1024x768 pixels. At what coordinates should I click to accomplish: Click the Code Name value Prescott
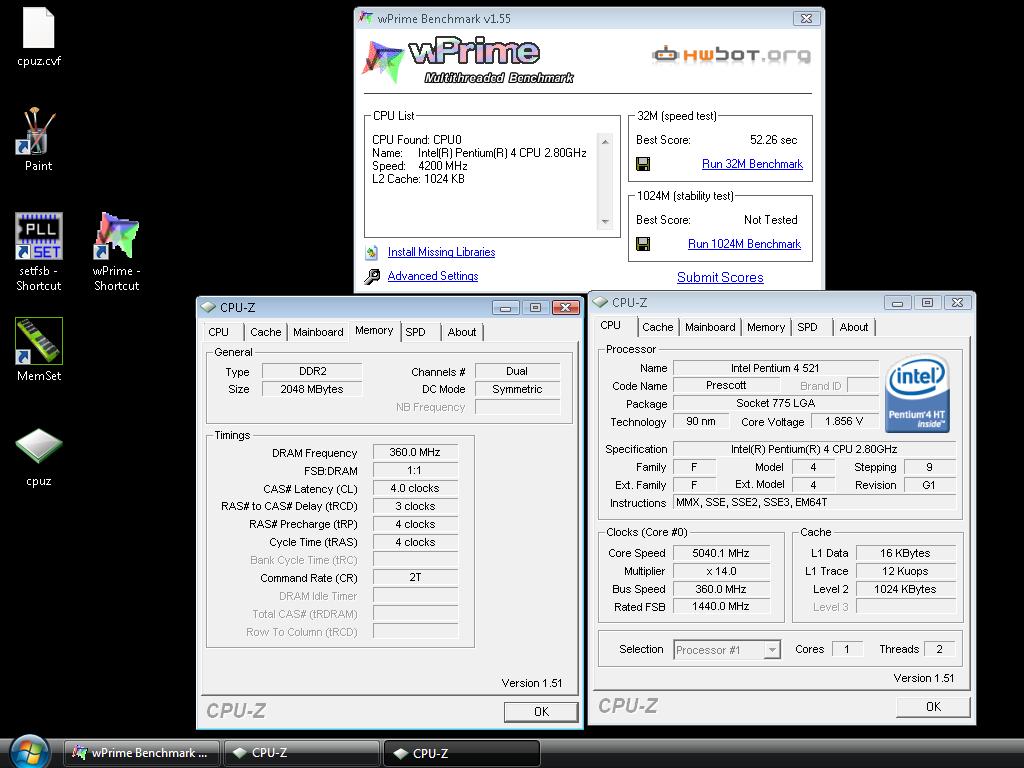[x=726, y=386]
